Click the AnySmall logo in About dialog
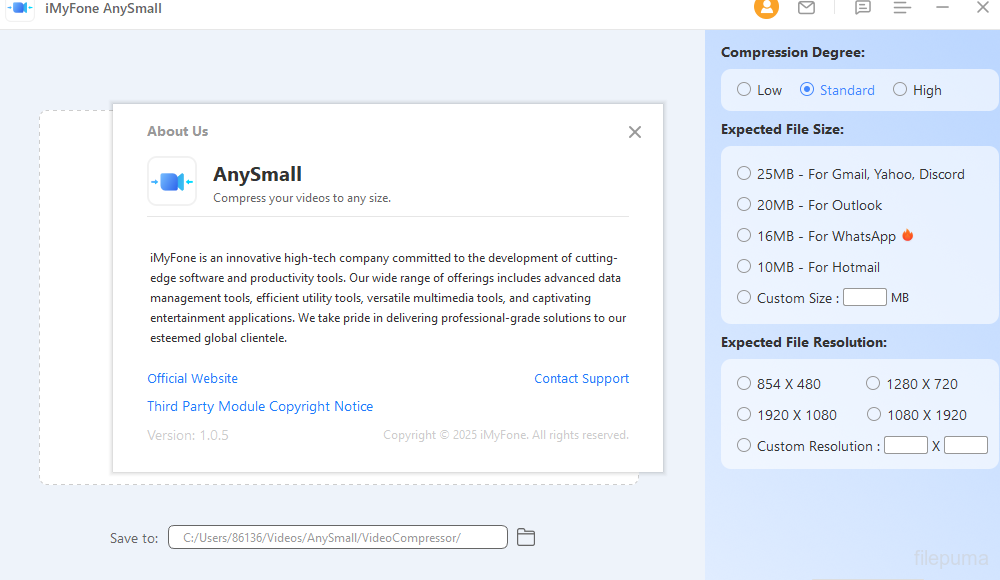 [x=172, y=181]
